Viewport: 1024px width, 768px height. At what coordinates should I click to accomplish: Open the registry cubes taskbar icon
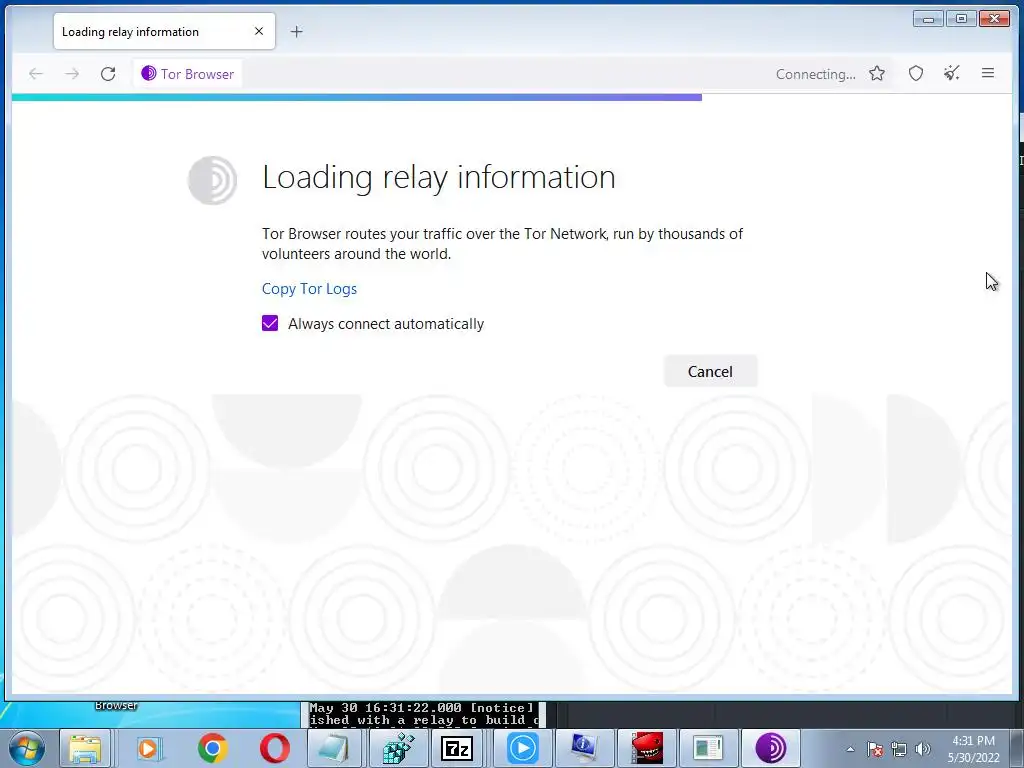[398, 748]
